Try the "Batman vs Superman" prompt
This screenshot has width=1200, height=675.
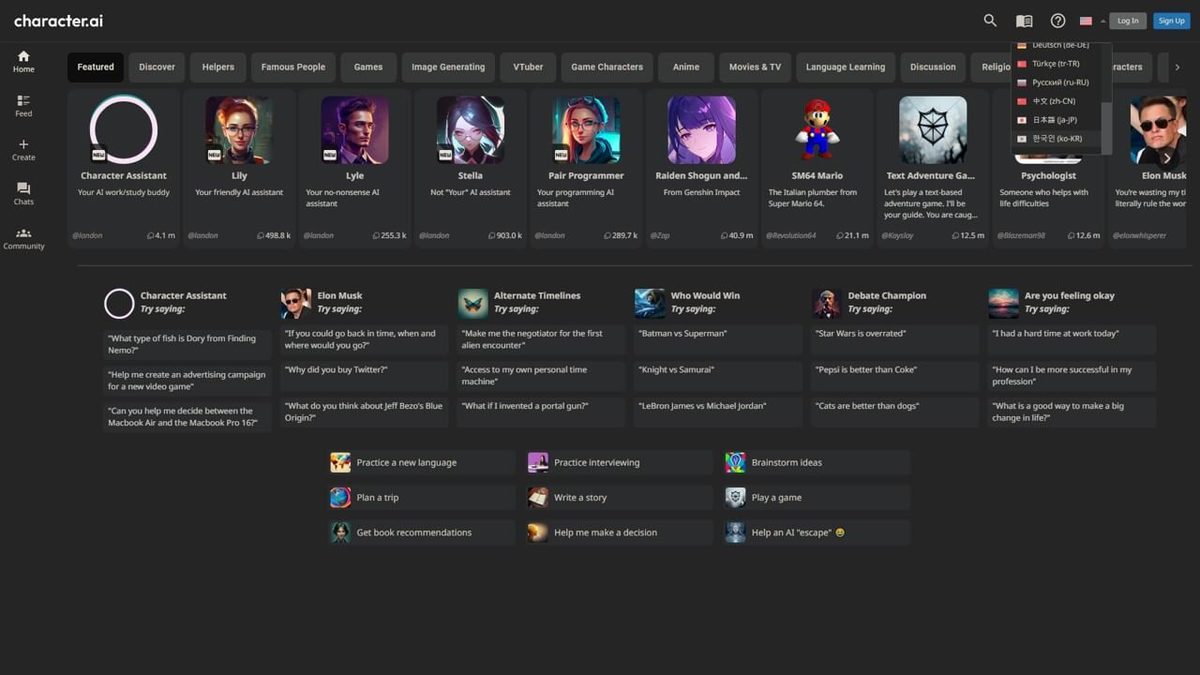[x=718, y=340]
